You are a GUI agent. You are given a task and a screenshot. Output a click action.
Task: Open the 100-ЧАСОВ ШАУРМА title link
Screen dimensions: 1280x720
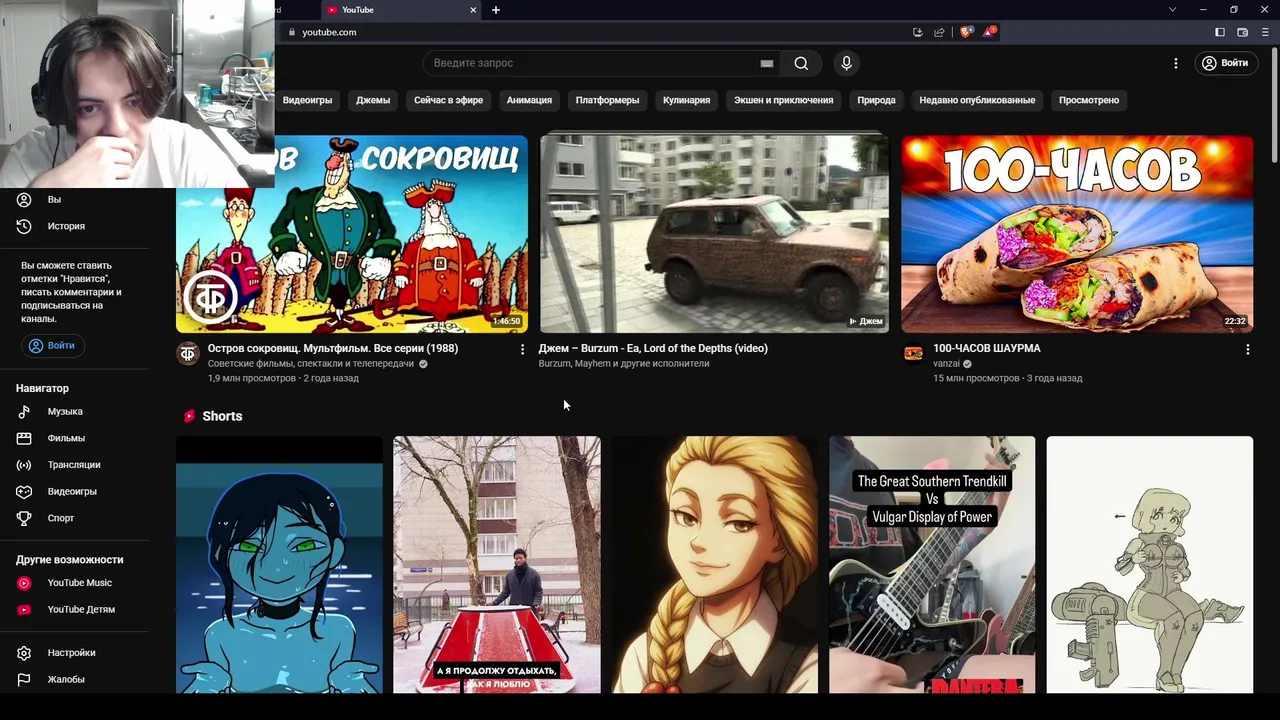click(x=987, y=348)
